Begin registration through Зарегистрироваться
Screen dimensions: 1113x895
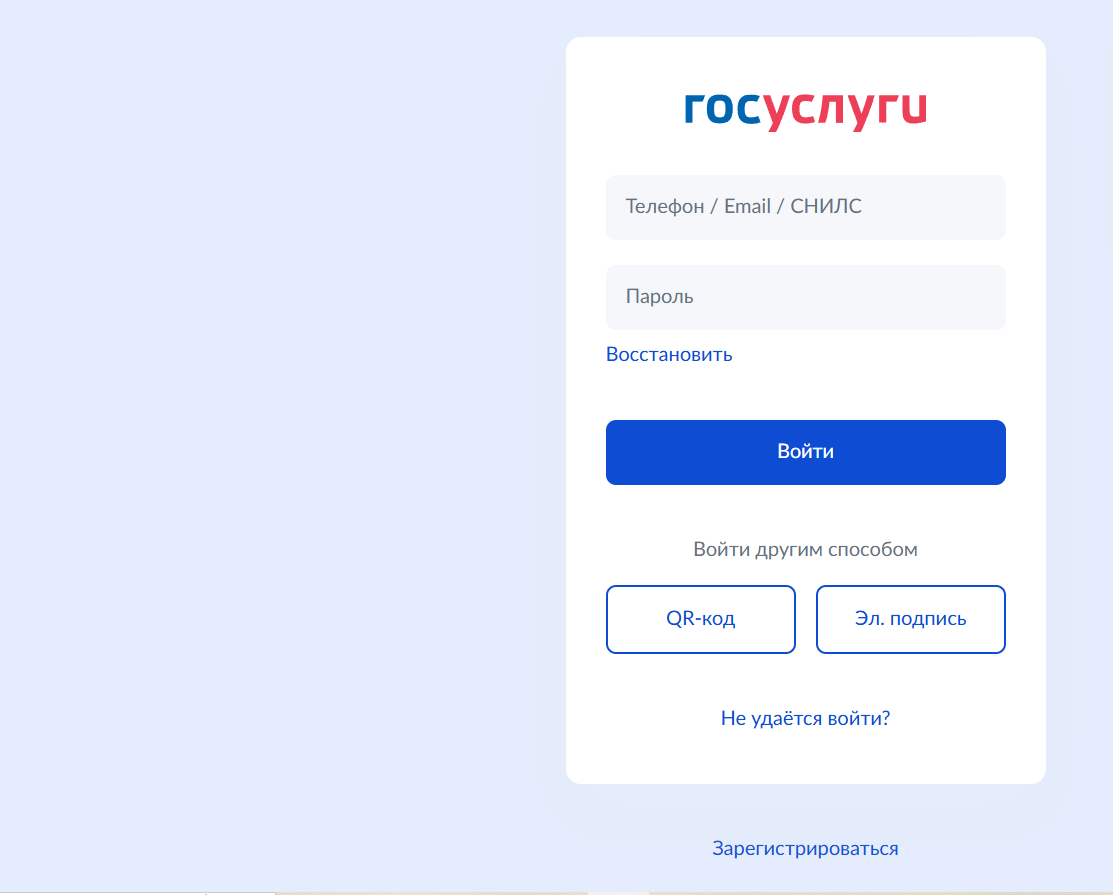[x=805, y=848]
